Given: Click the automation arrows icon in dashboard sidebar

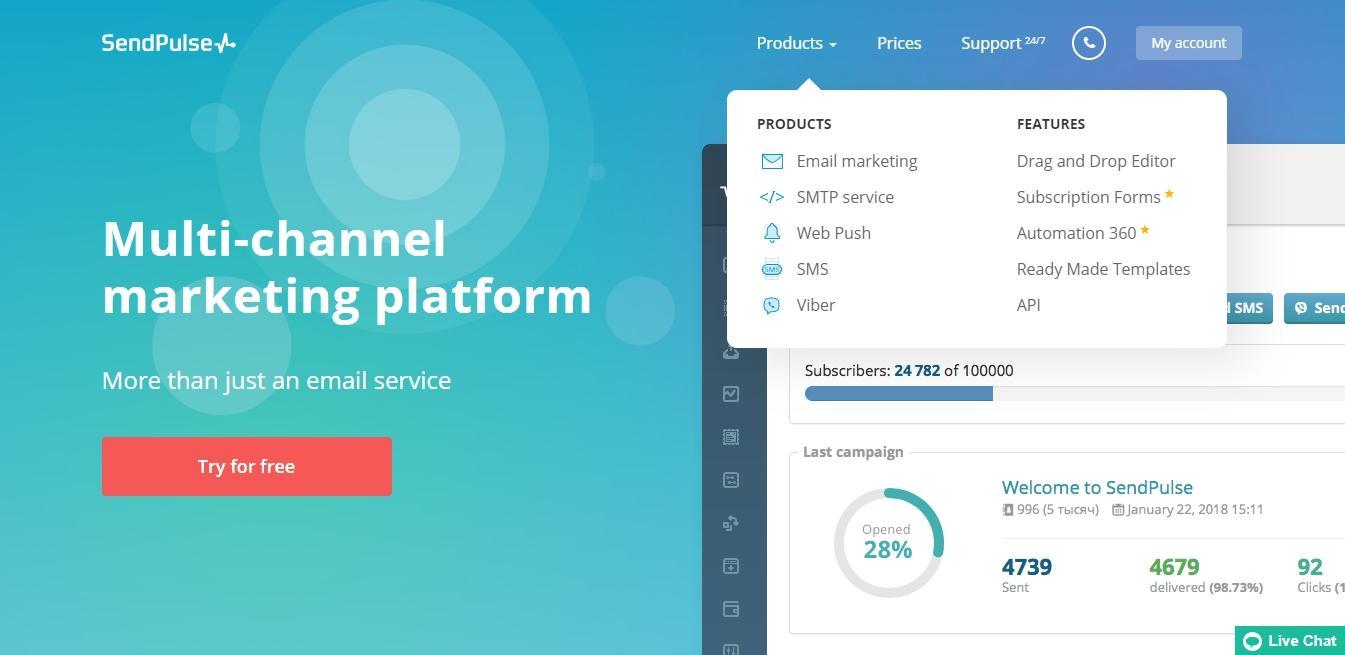Looking at the screenshot, I should [x=731, y=523].
